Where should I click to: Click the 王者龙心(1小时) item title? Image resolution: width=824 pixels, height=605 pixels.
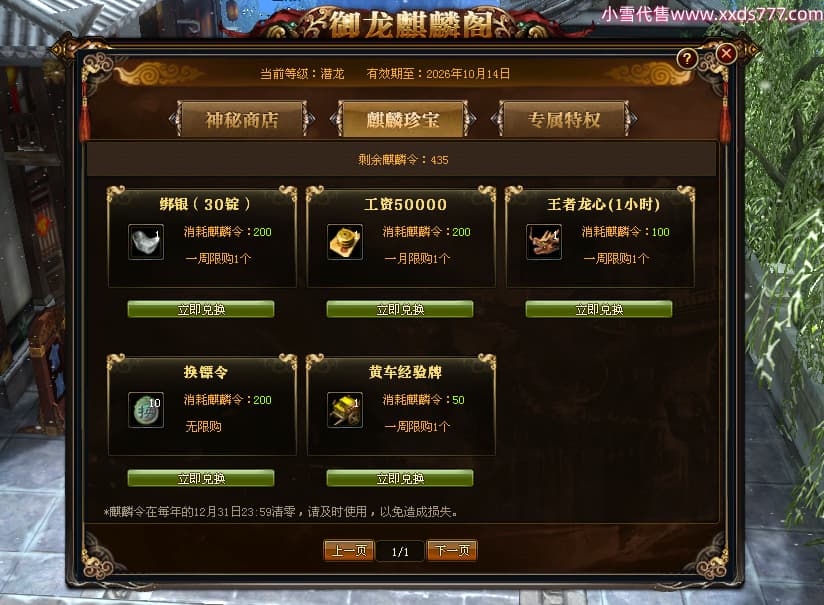point(604,204)
